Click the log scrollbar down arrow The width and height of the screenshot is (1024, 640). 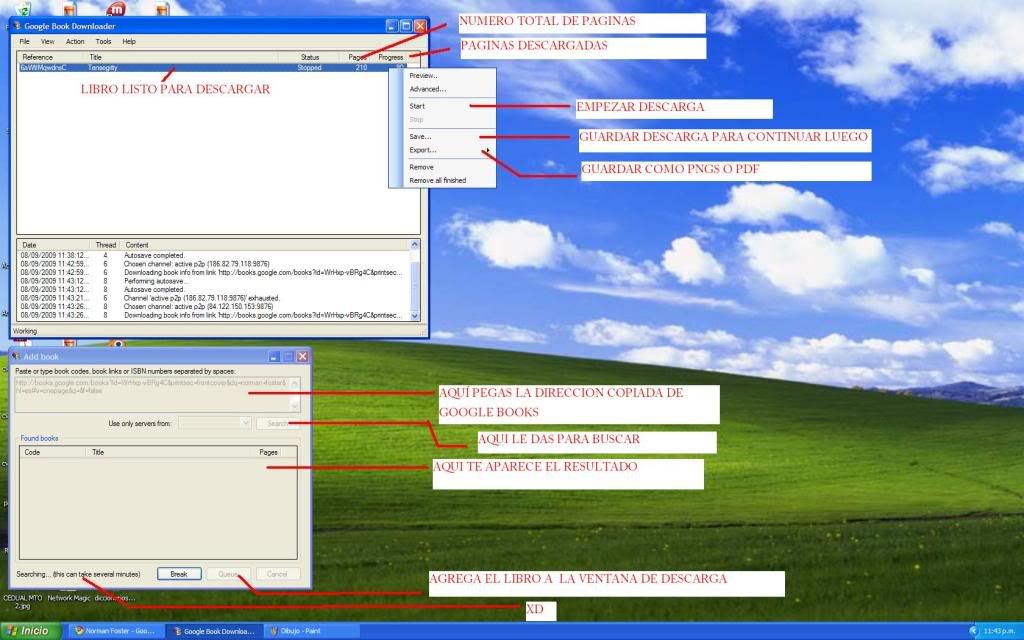click(x=415, y=315)
